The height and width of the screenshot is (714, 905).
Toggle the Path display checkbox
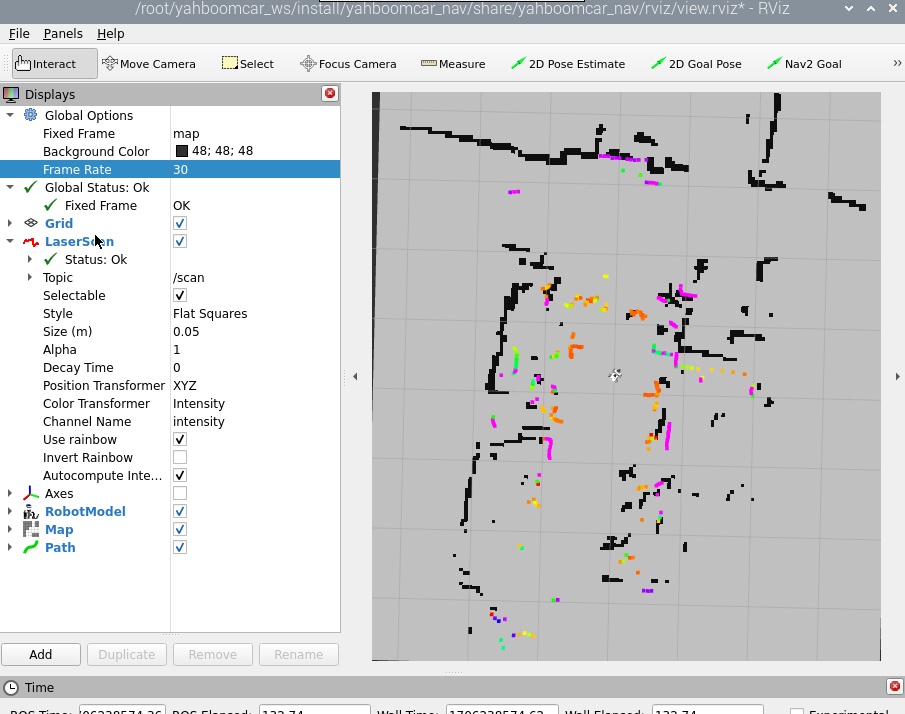click(x=179, y=547)
